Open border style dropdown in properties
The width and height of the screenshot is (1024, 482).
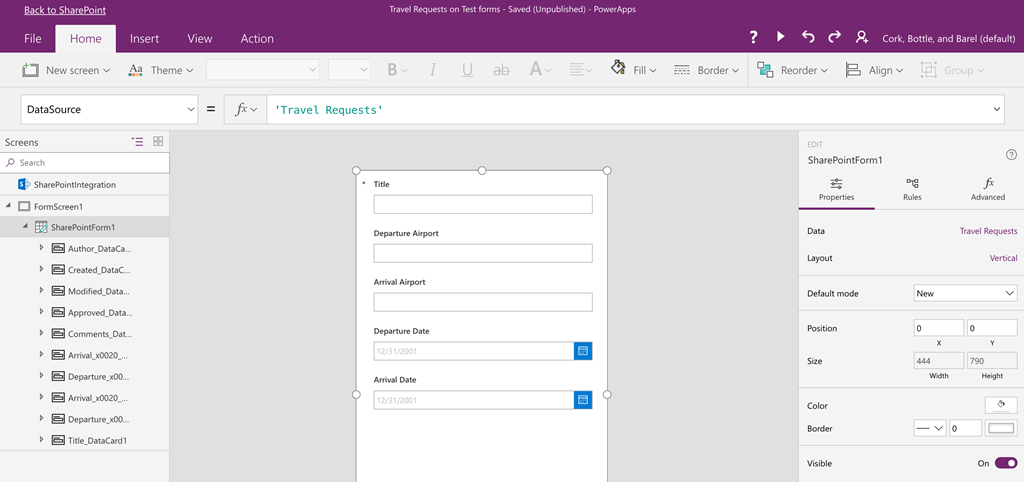[x=930, y=428]
